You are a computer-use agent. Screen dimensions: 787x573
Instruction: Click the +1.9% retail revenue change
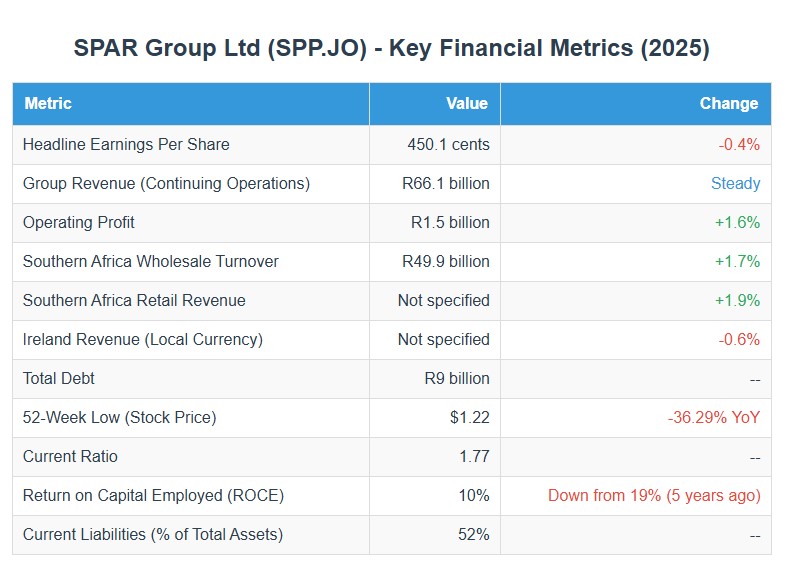tap(737, 300)
